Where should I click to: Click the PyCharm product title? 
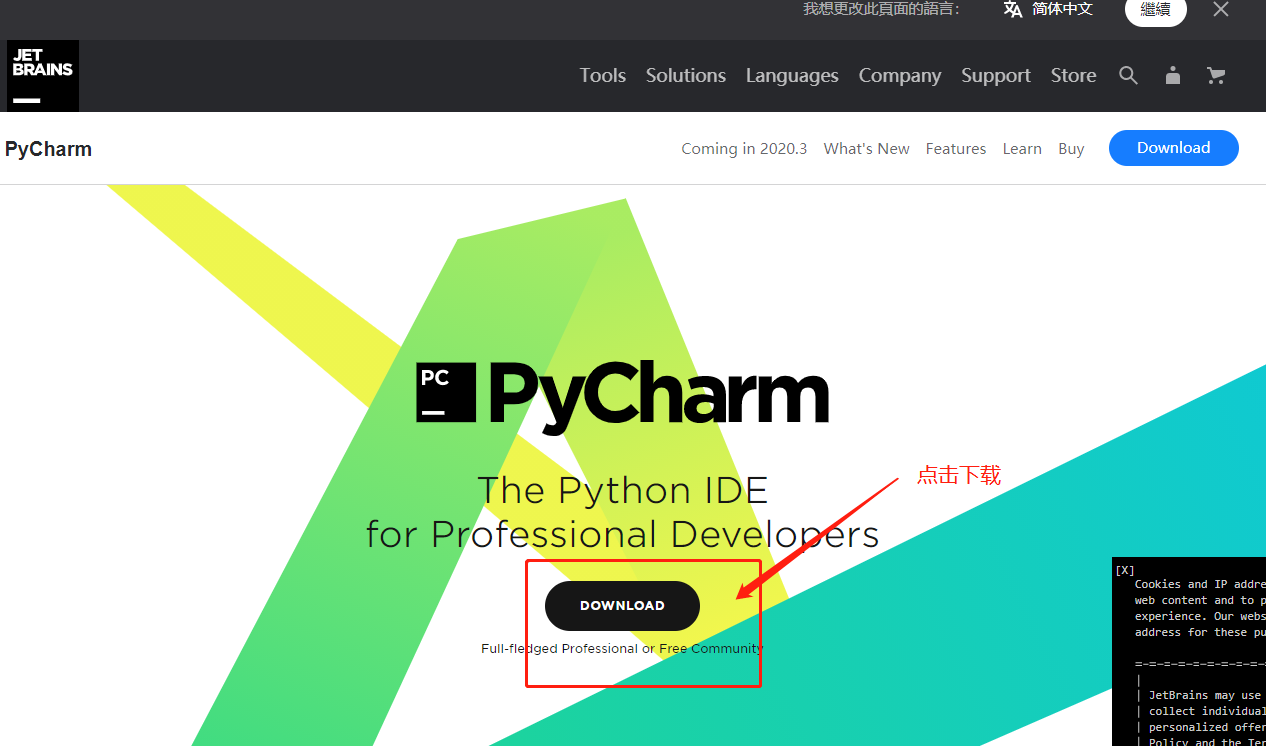coord(48,149)
